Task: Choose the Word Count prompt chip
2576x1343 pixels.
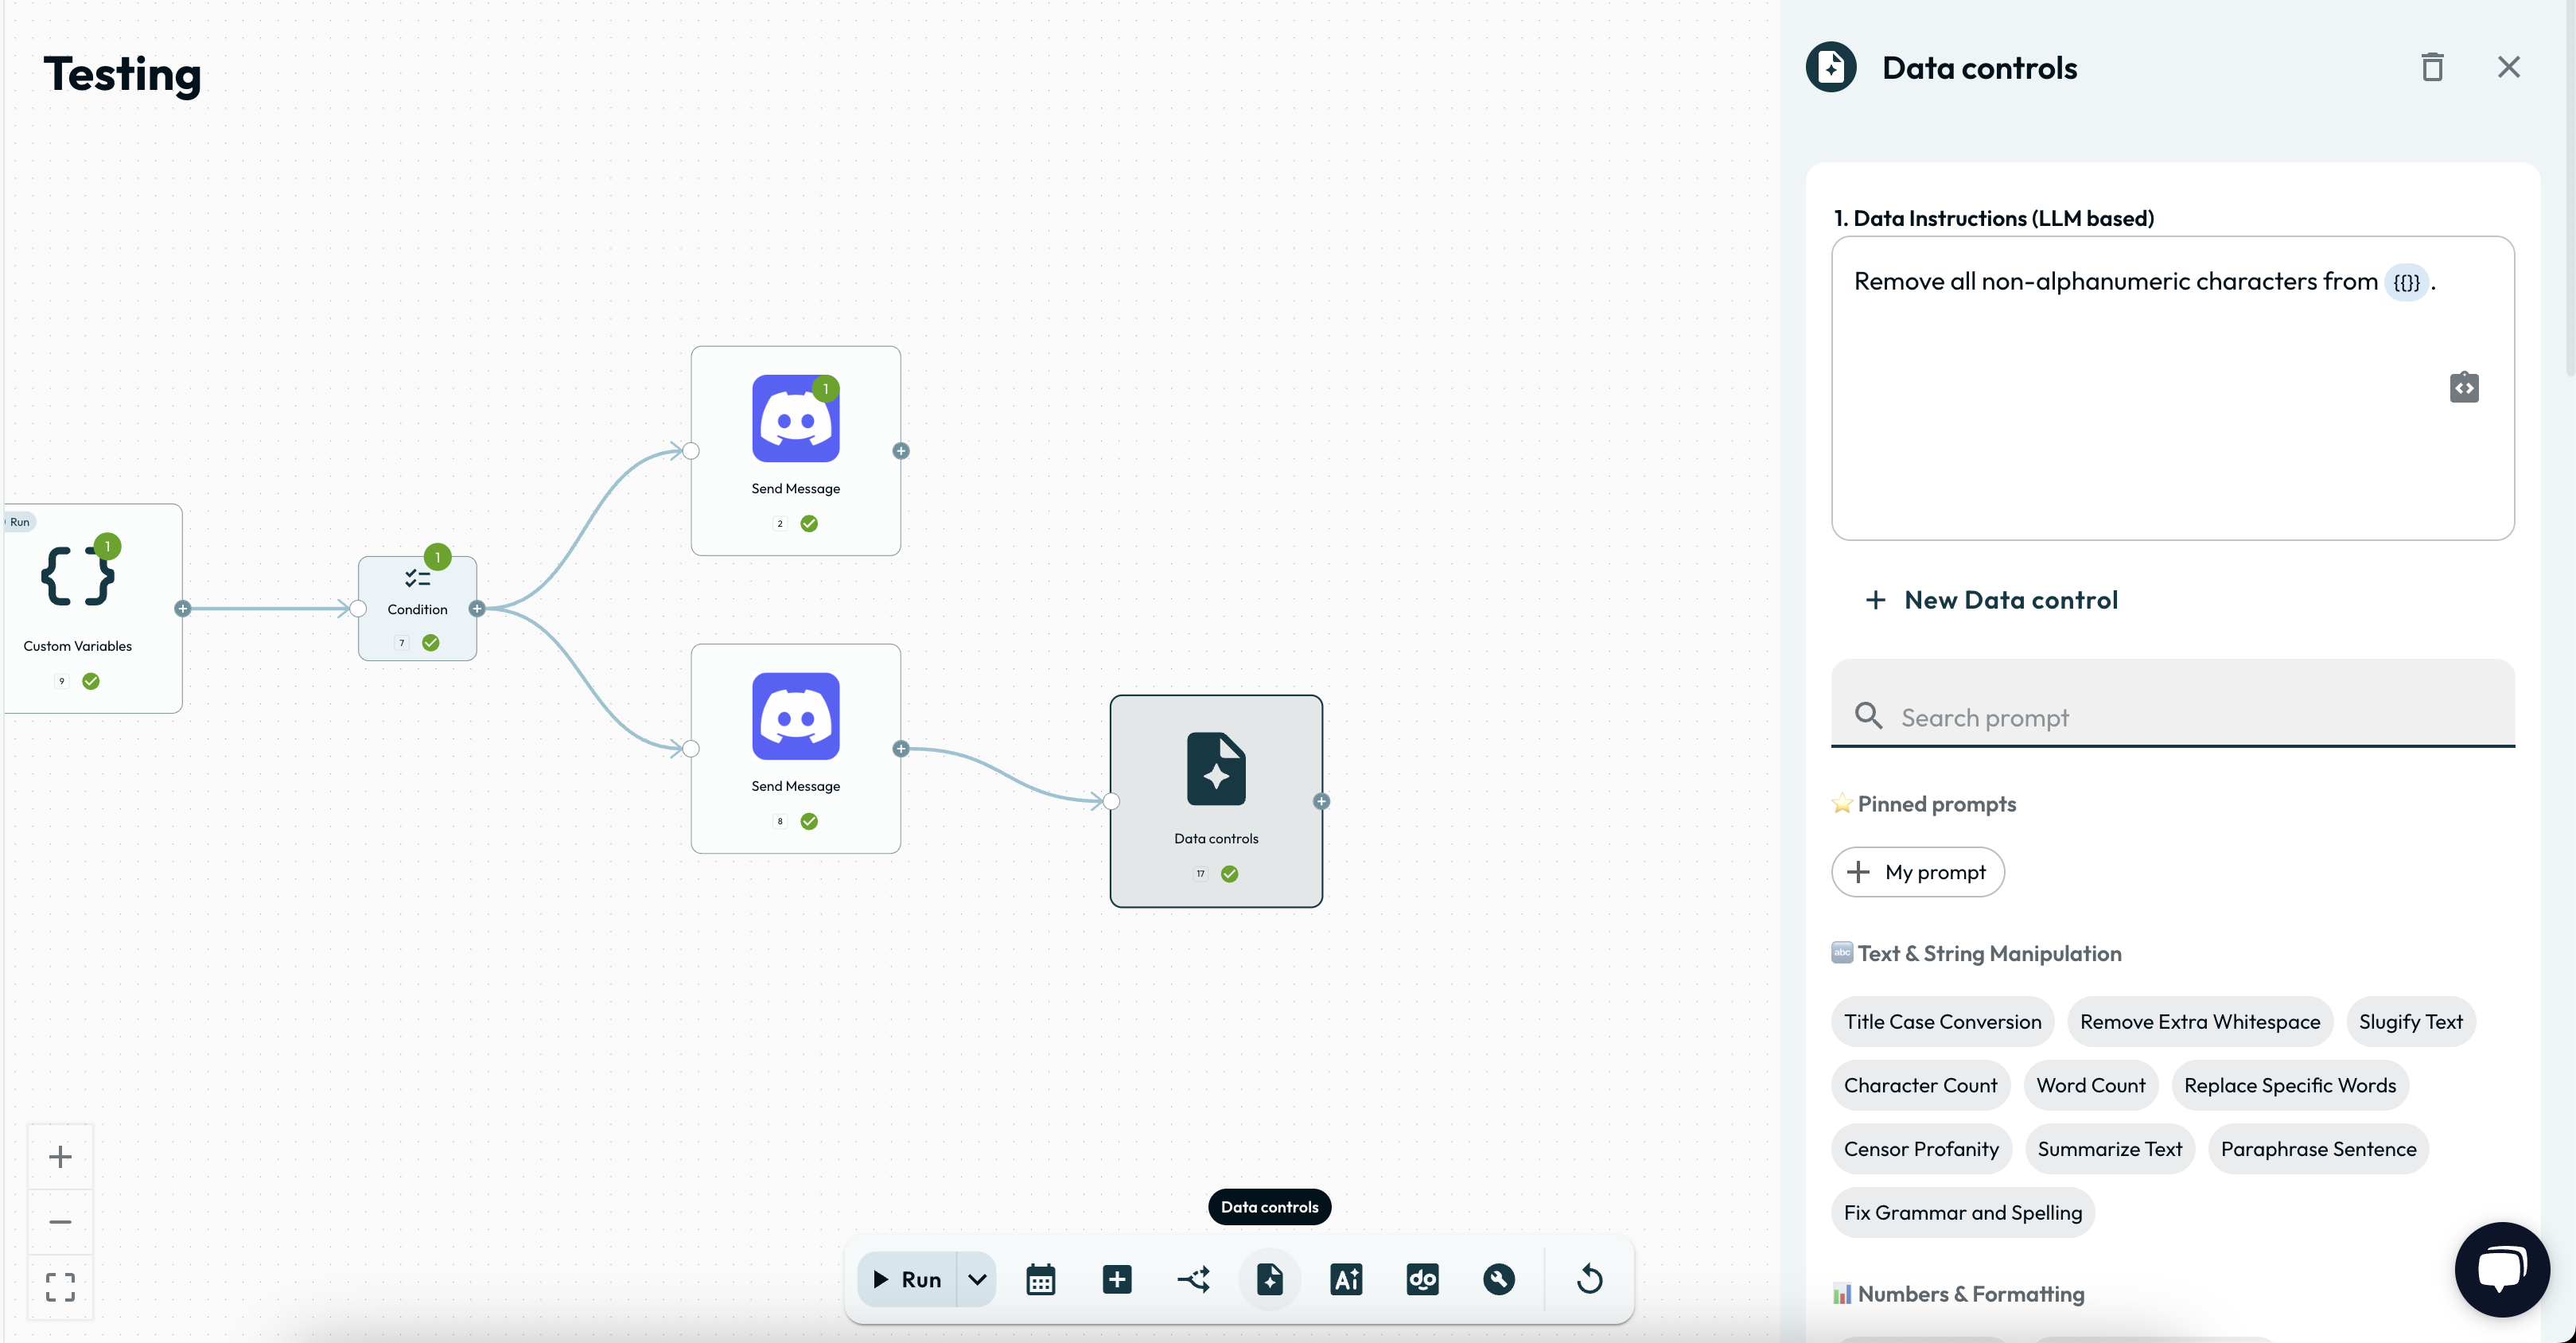Action: click(x=2090, y=1085)
